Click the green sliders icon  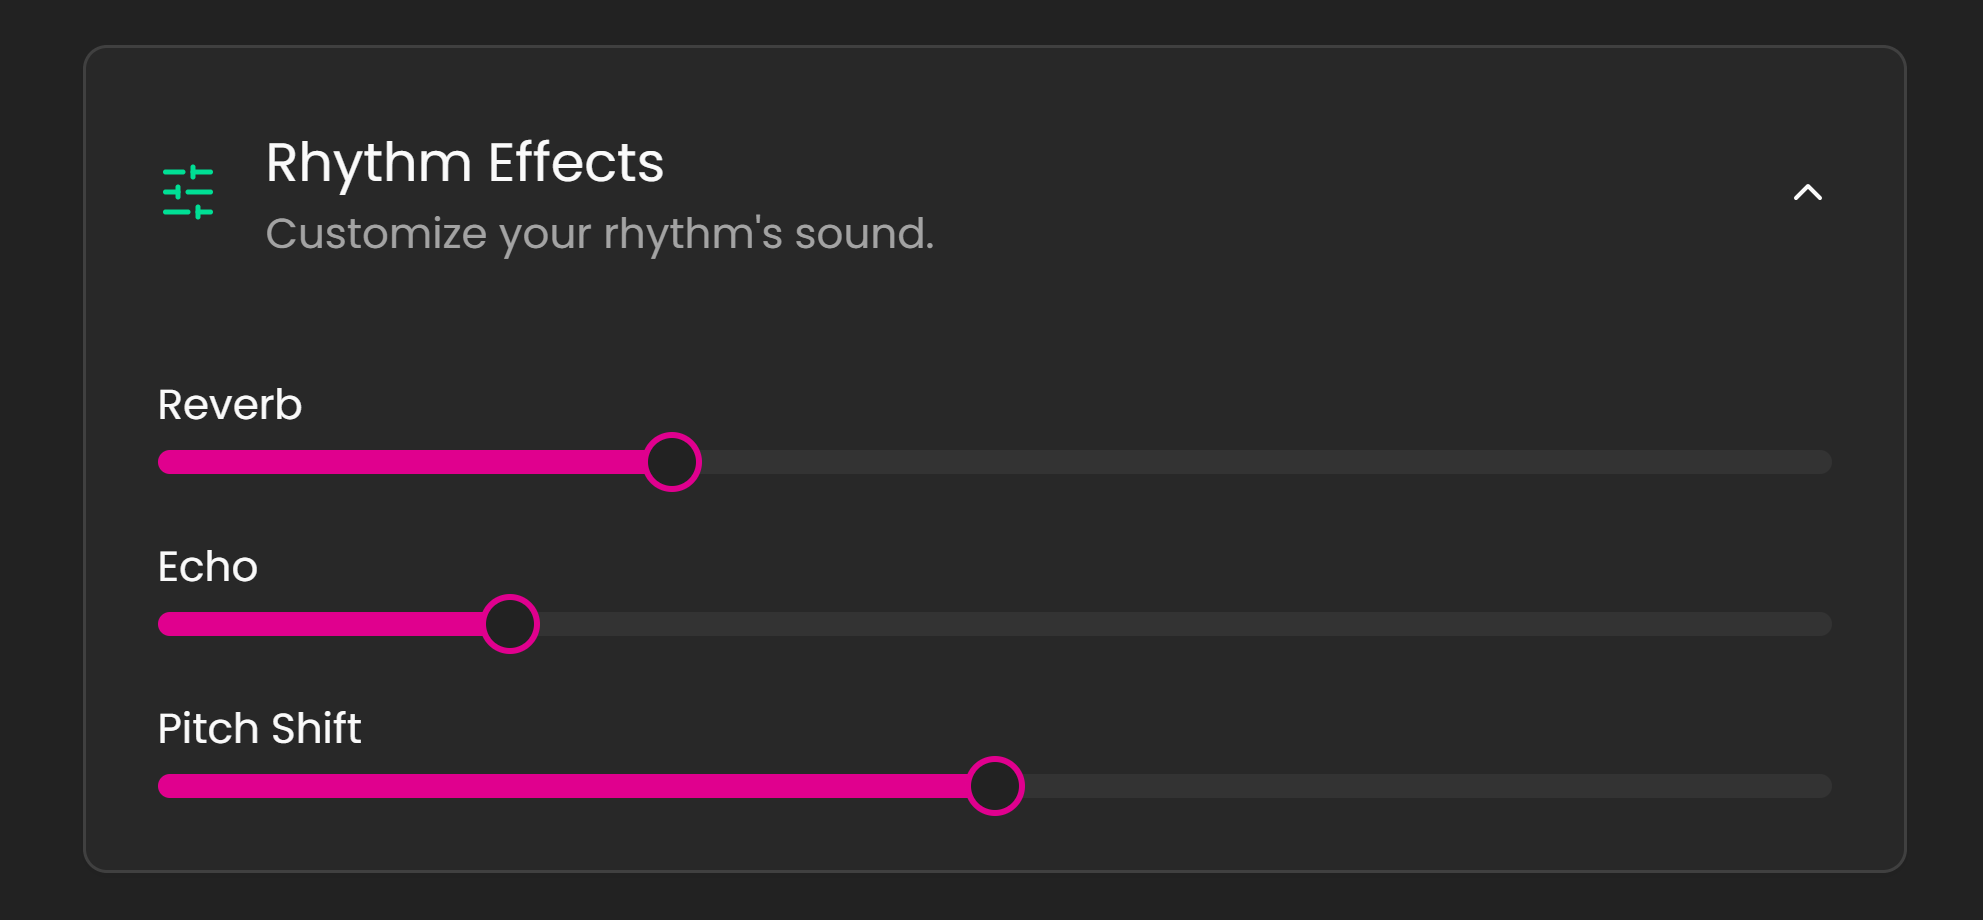pos(188,192)
